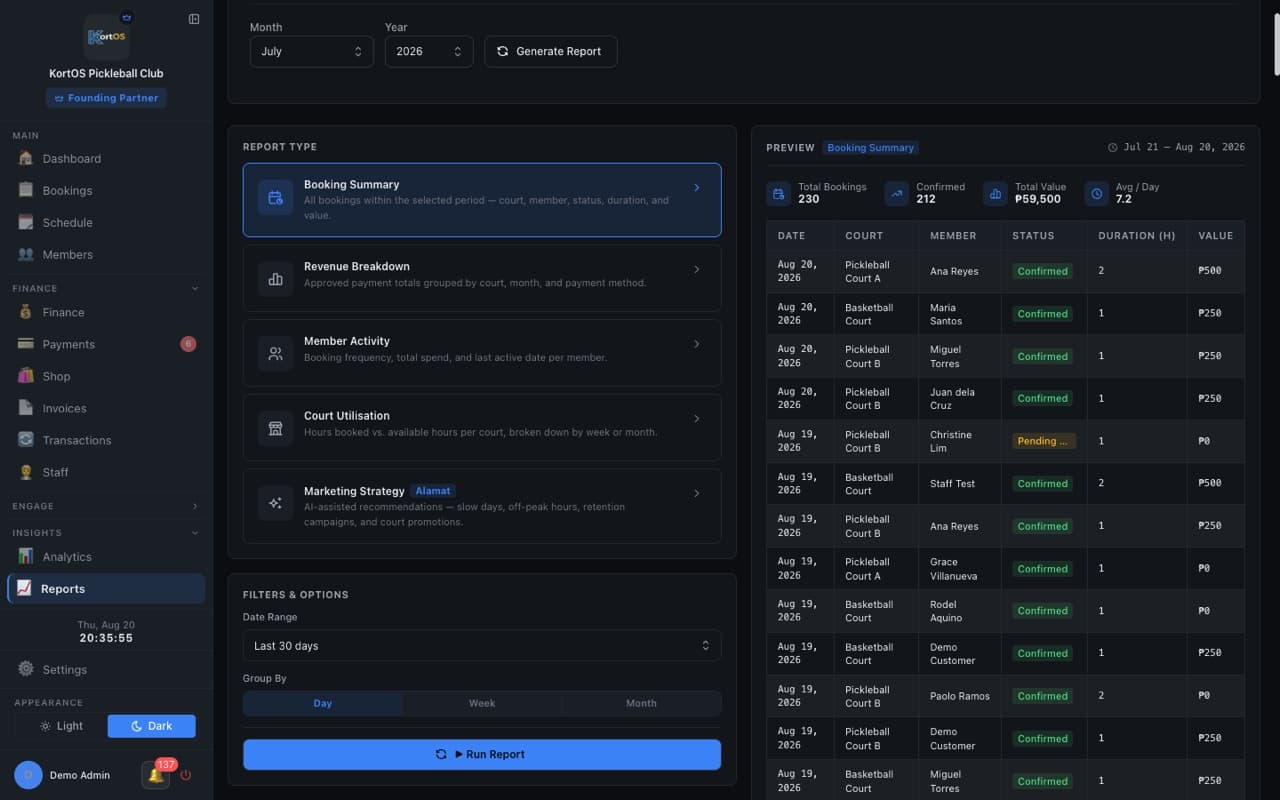Click the Bookings sidebar icon
The width and height of the screenshot is (1280, 800).
tap(26, 190)
